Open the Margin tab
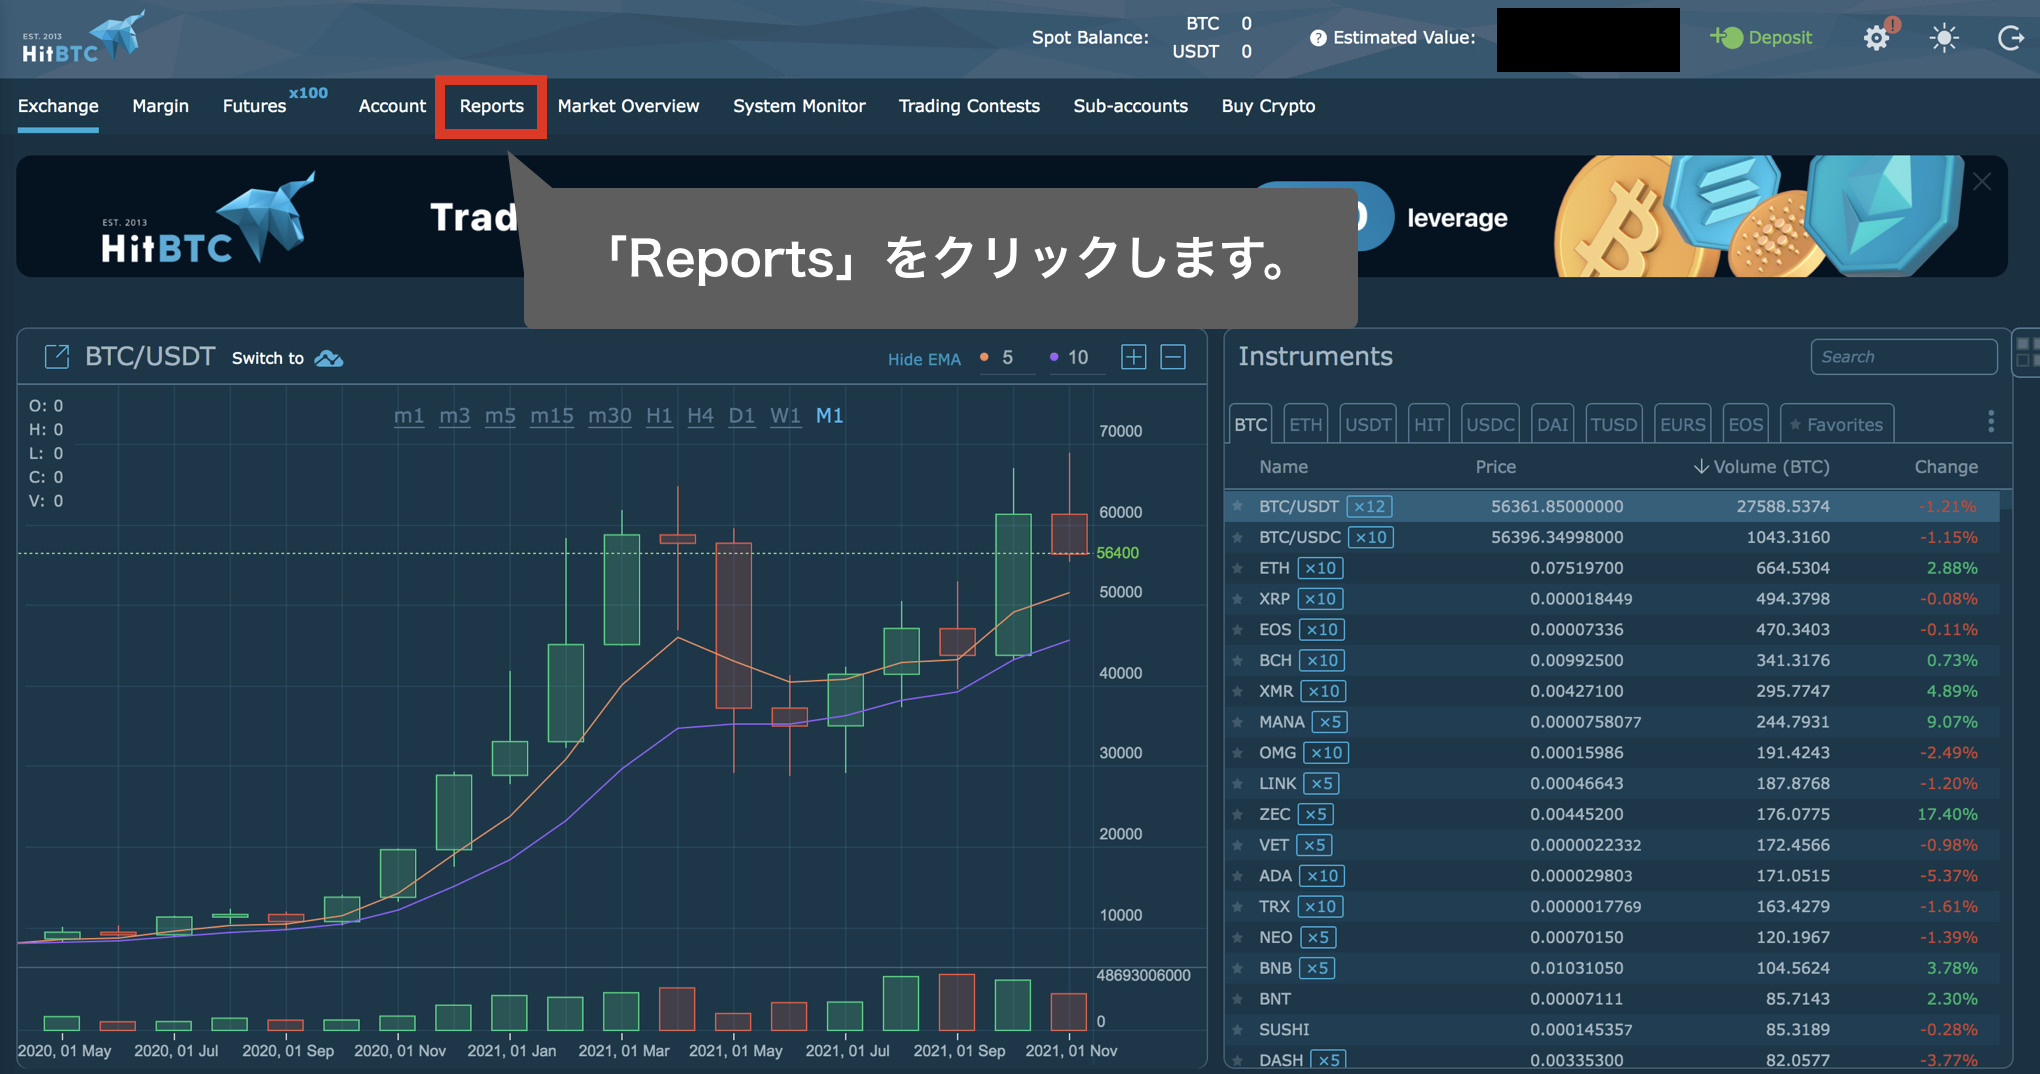 [160, 106]
